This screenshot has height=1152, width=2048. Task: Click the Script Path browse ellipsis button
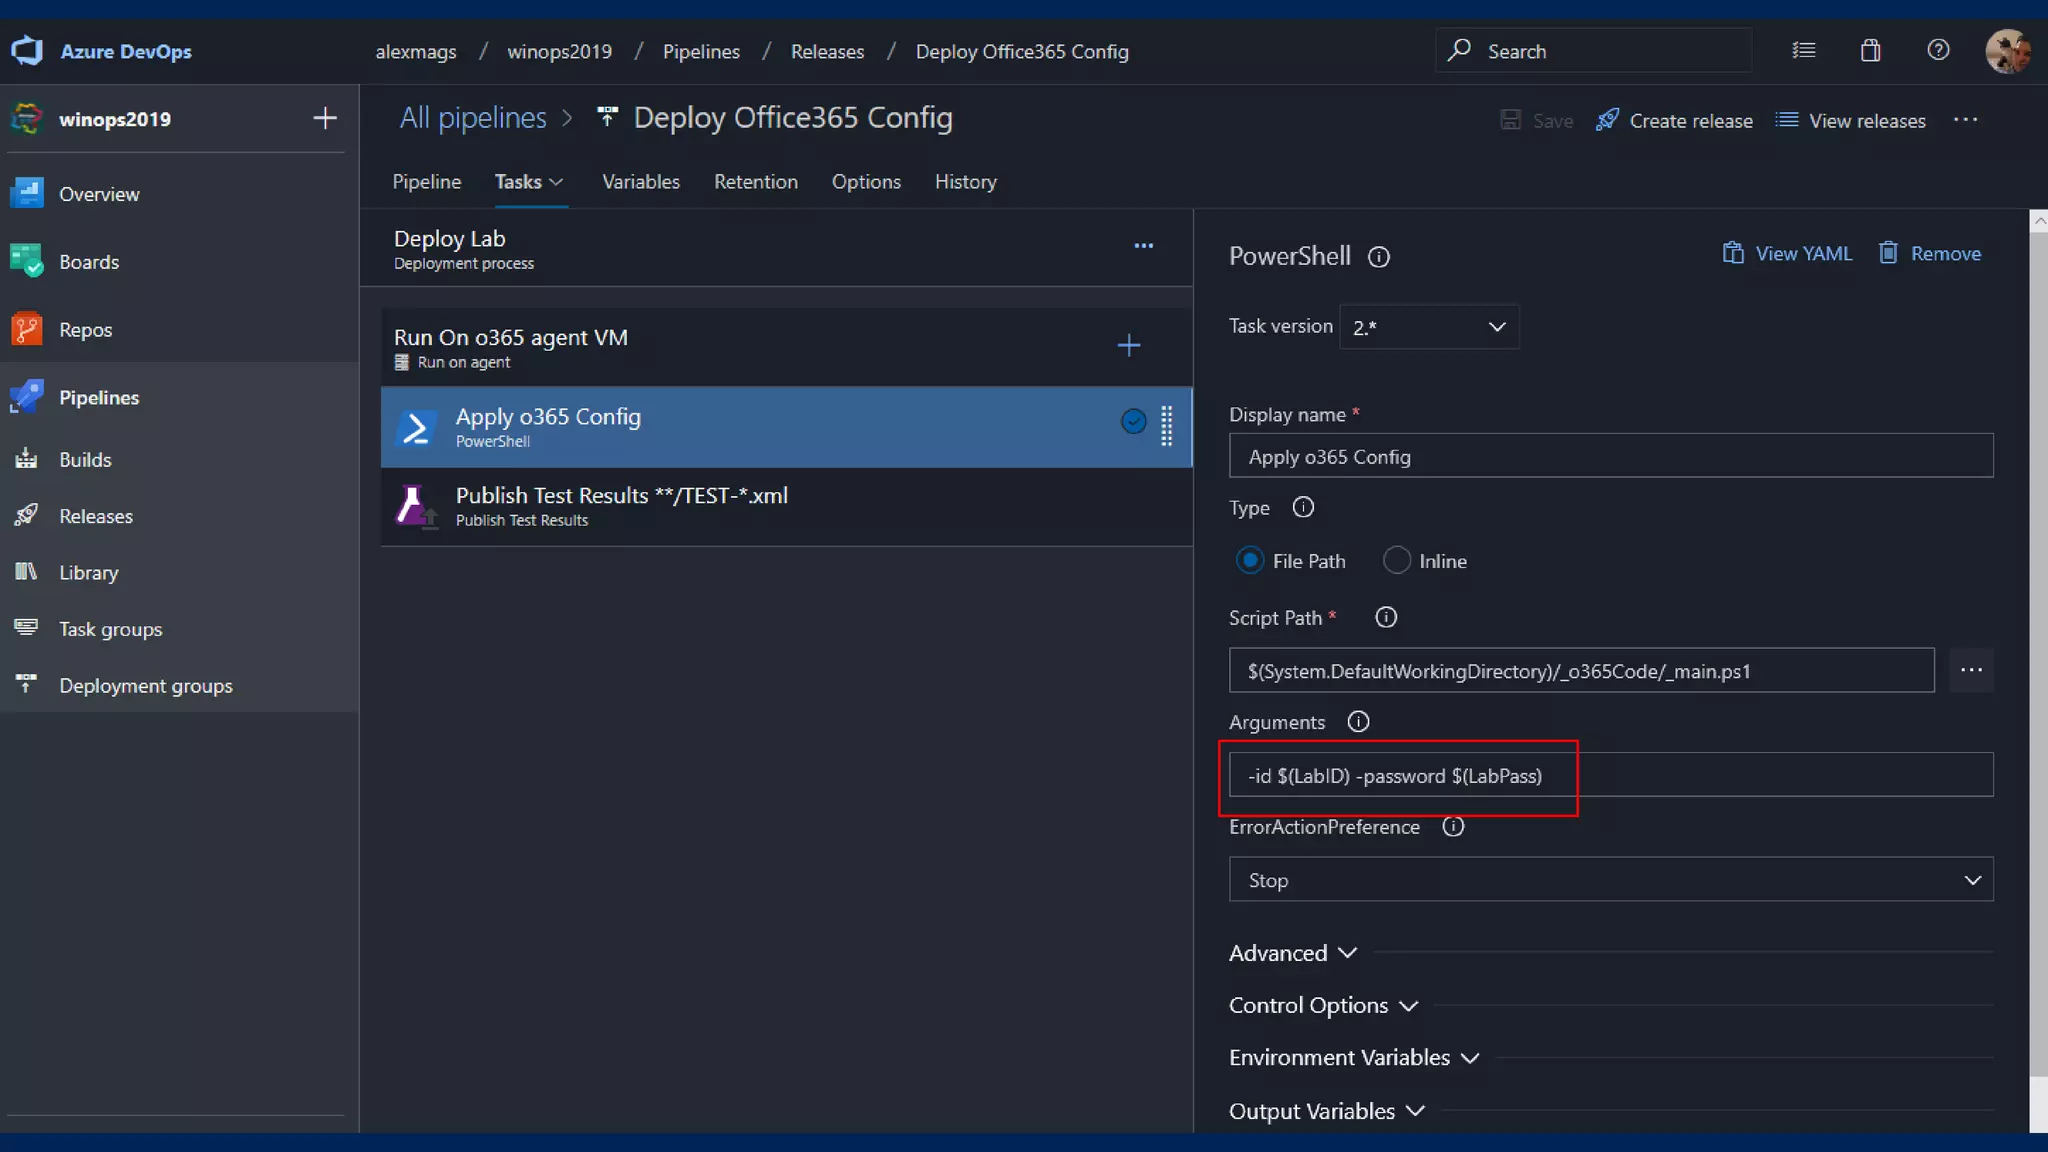pyautogui.click(x=1971, y=670)
